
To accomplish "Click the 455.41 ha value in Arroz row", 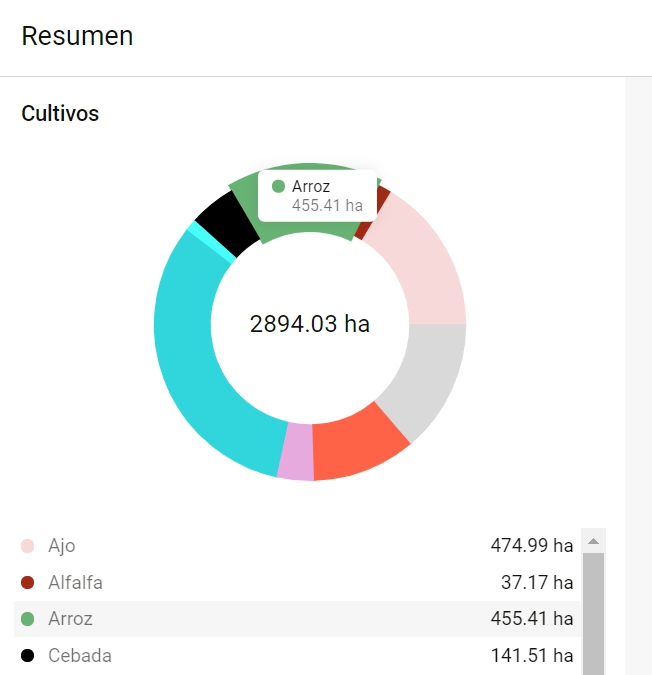I will 531,619.
